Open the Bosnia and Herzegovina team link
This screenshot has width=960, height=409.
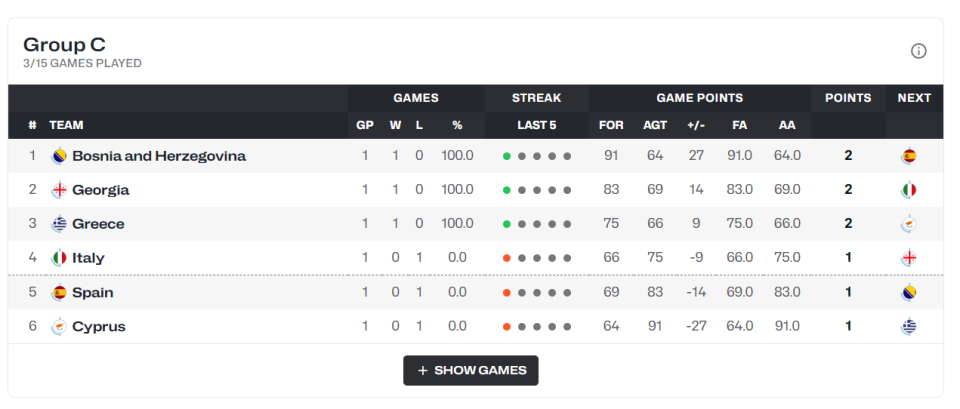coord(158,156)
